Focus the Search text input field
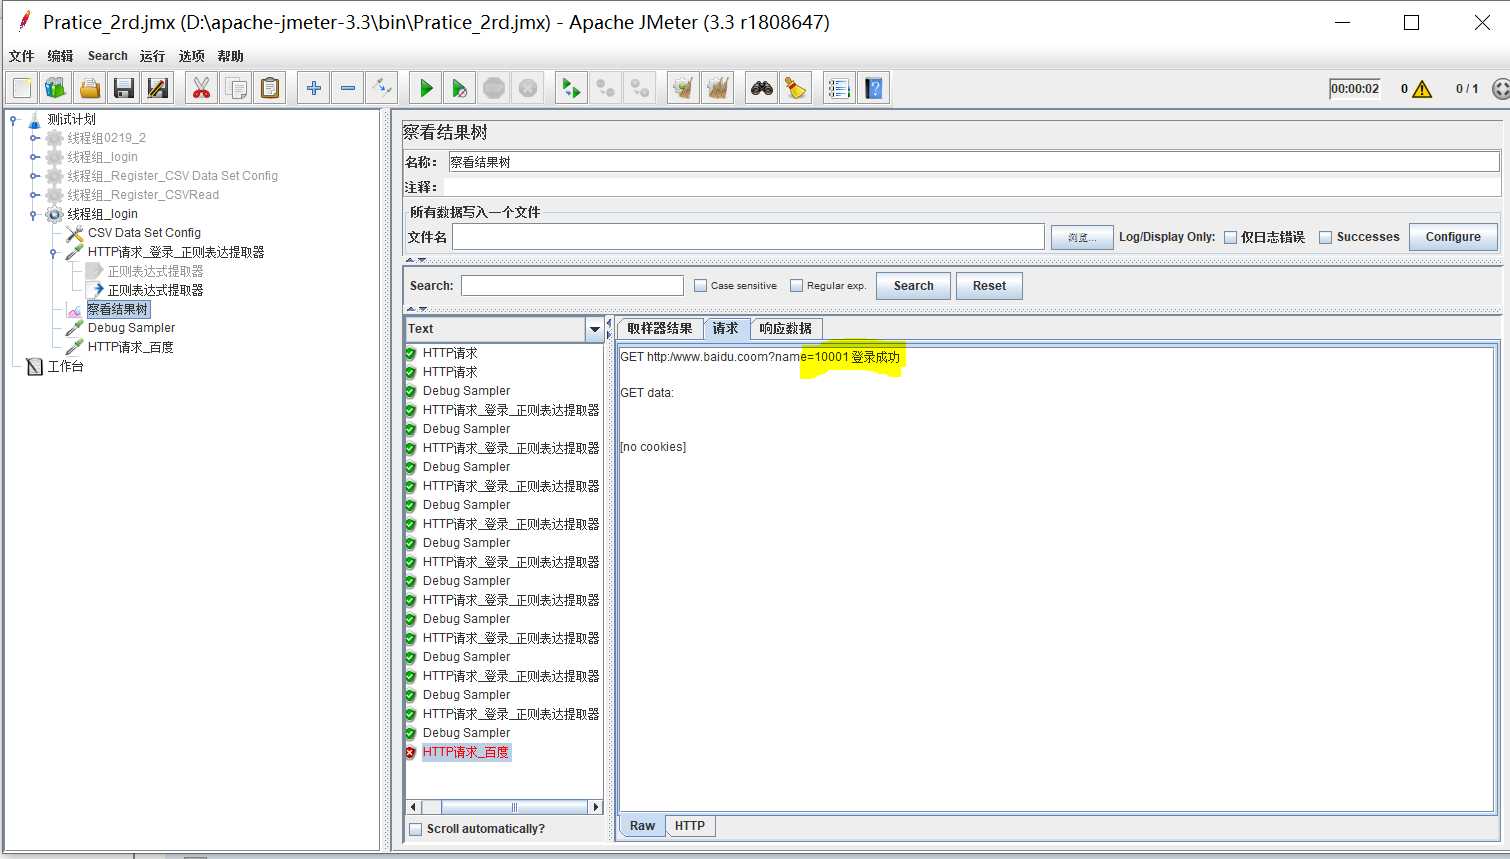Viewport: 1510px width, 859px height. point(572,286)
